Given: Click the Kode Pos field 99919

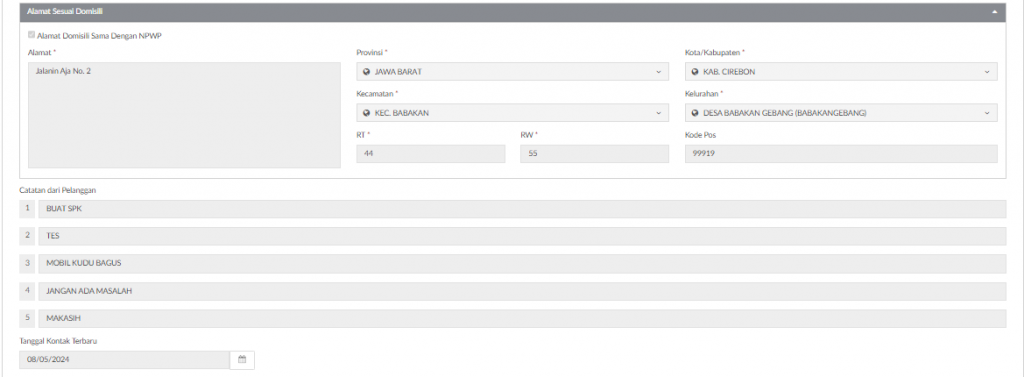Looking at the screenshot, I should tap(841, 154).
